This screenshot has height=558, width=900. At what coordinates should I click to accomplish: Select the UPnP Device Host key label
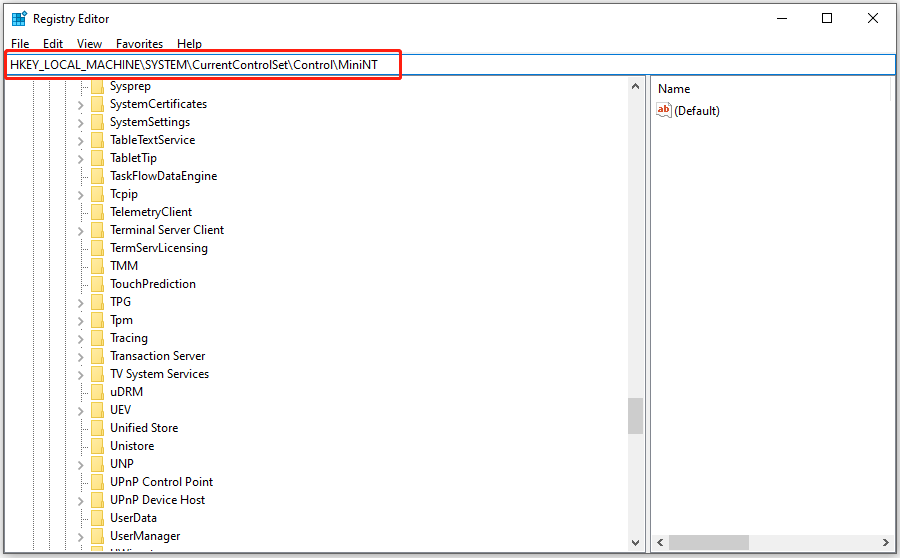[x=157, y=500]
